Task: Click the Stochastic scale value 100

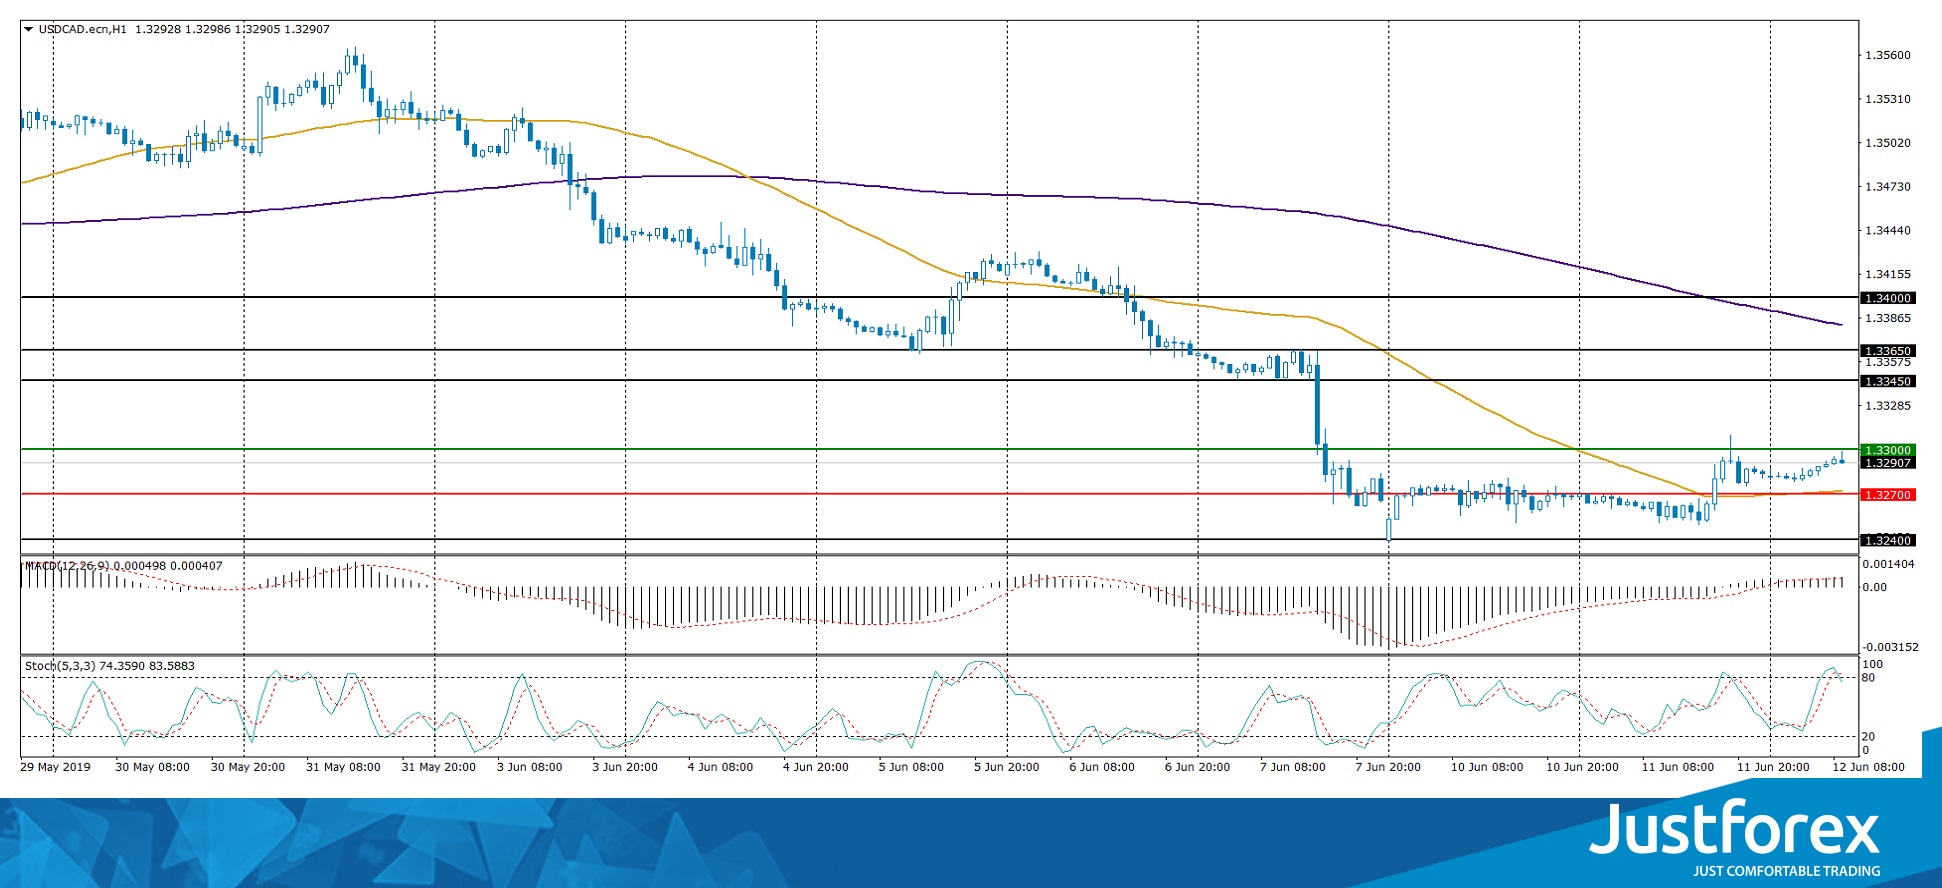Action: [x=1872, y=664]
